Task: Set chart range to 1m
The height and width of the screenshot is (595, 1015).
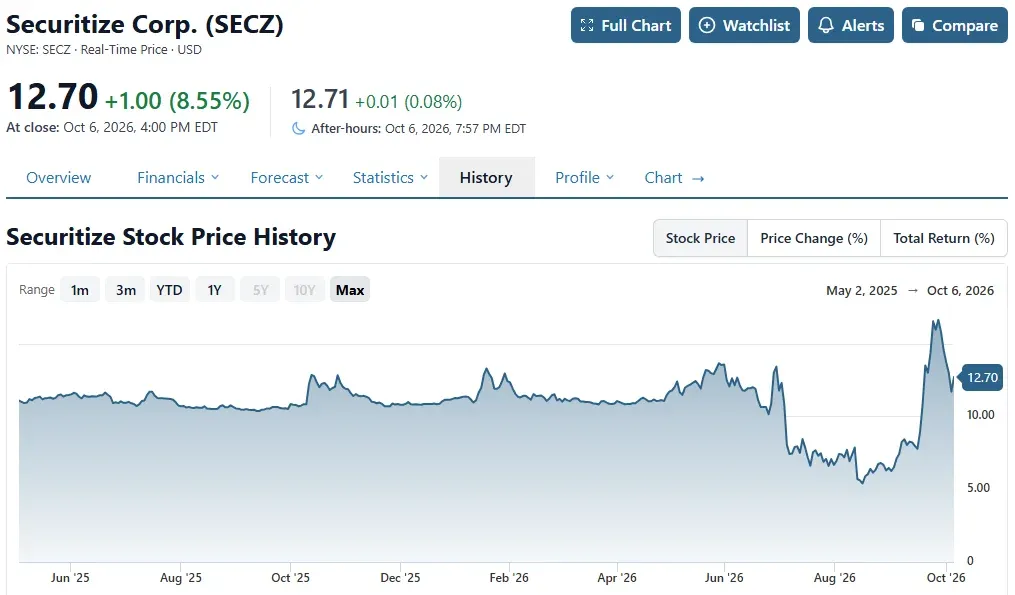Action: tap(80, 290)
